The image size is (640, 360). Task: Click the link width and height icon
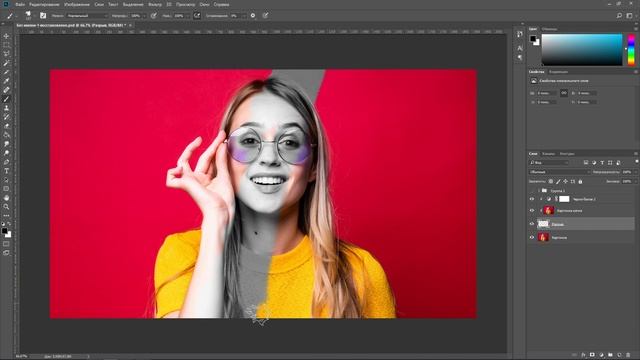564,93
